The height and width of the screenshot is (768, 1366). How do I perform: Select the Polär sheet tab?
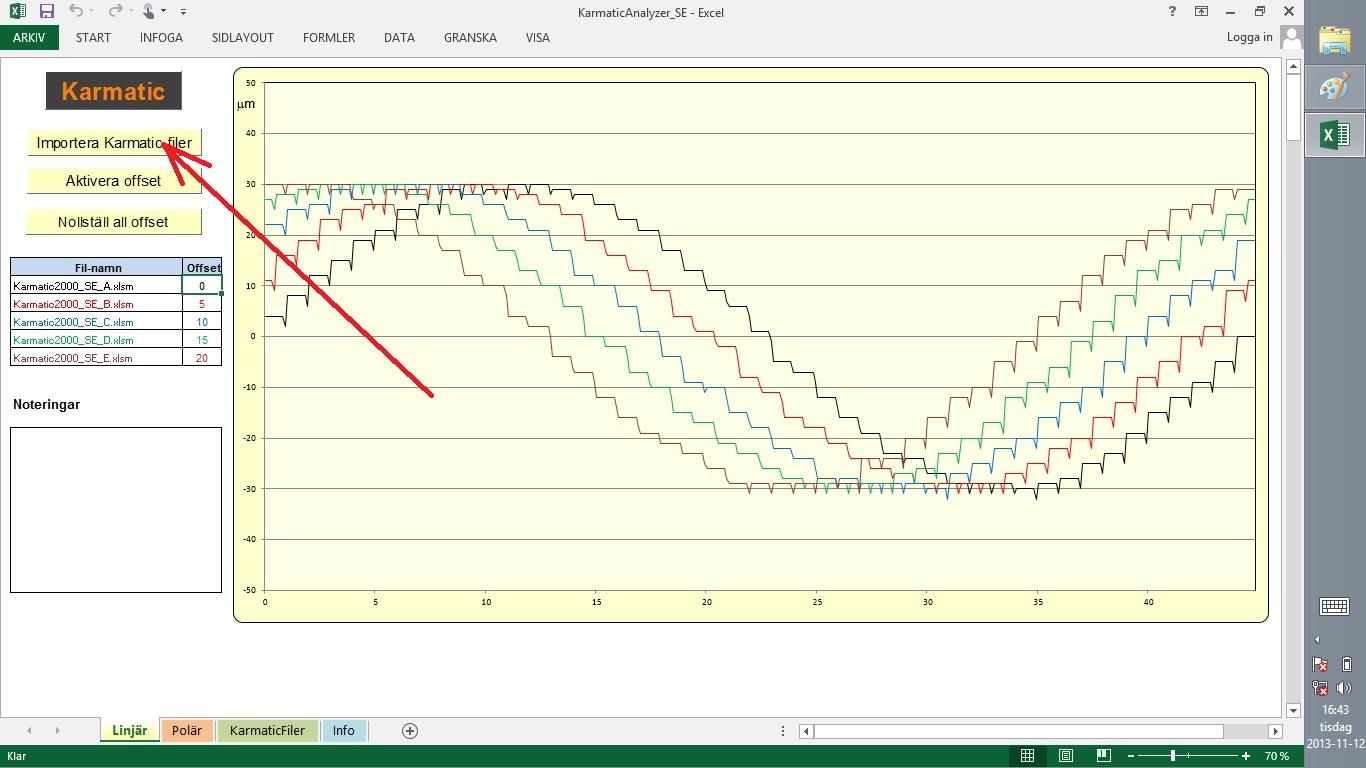(187, 731)
